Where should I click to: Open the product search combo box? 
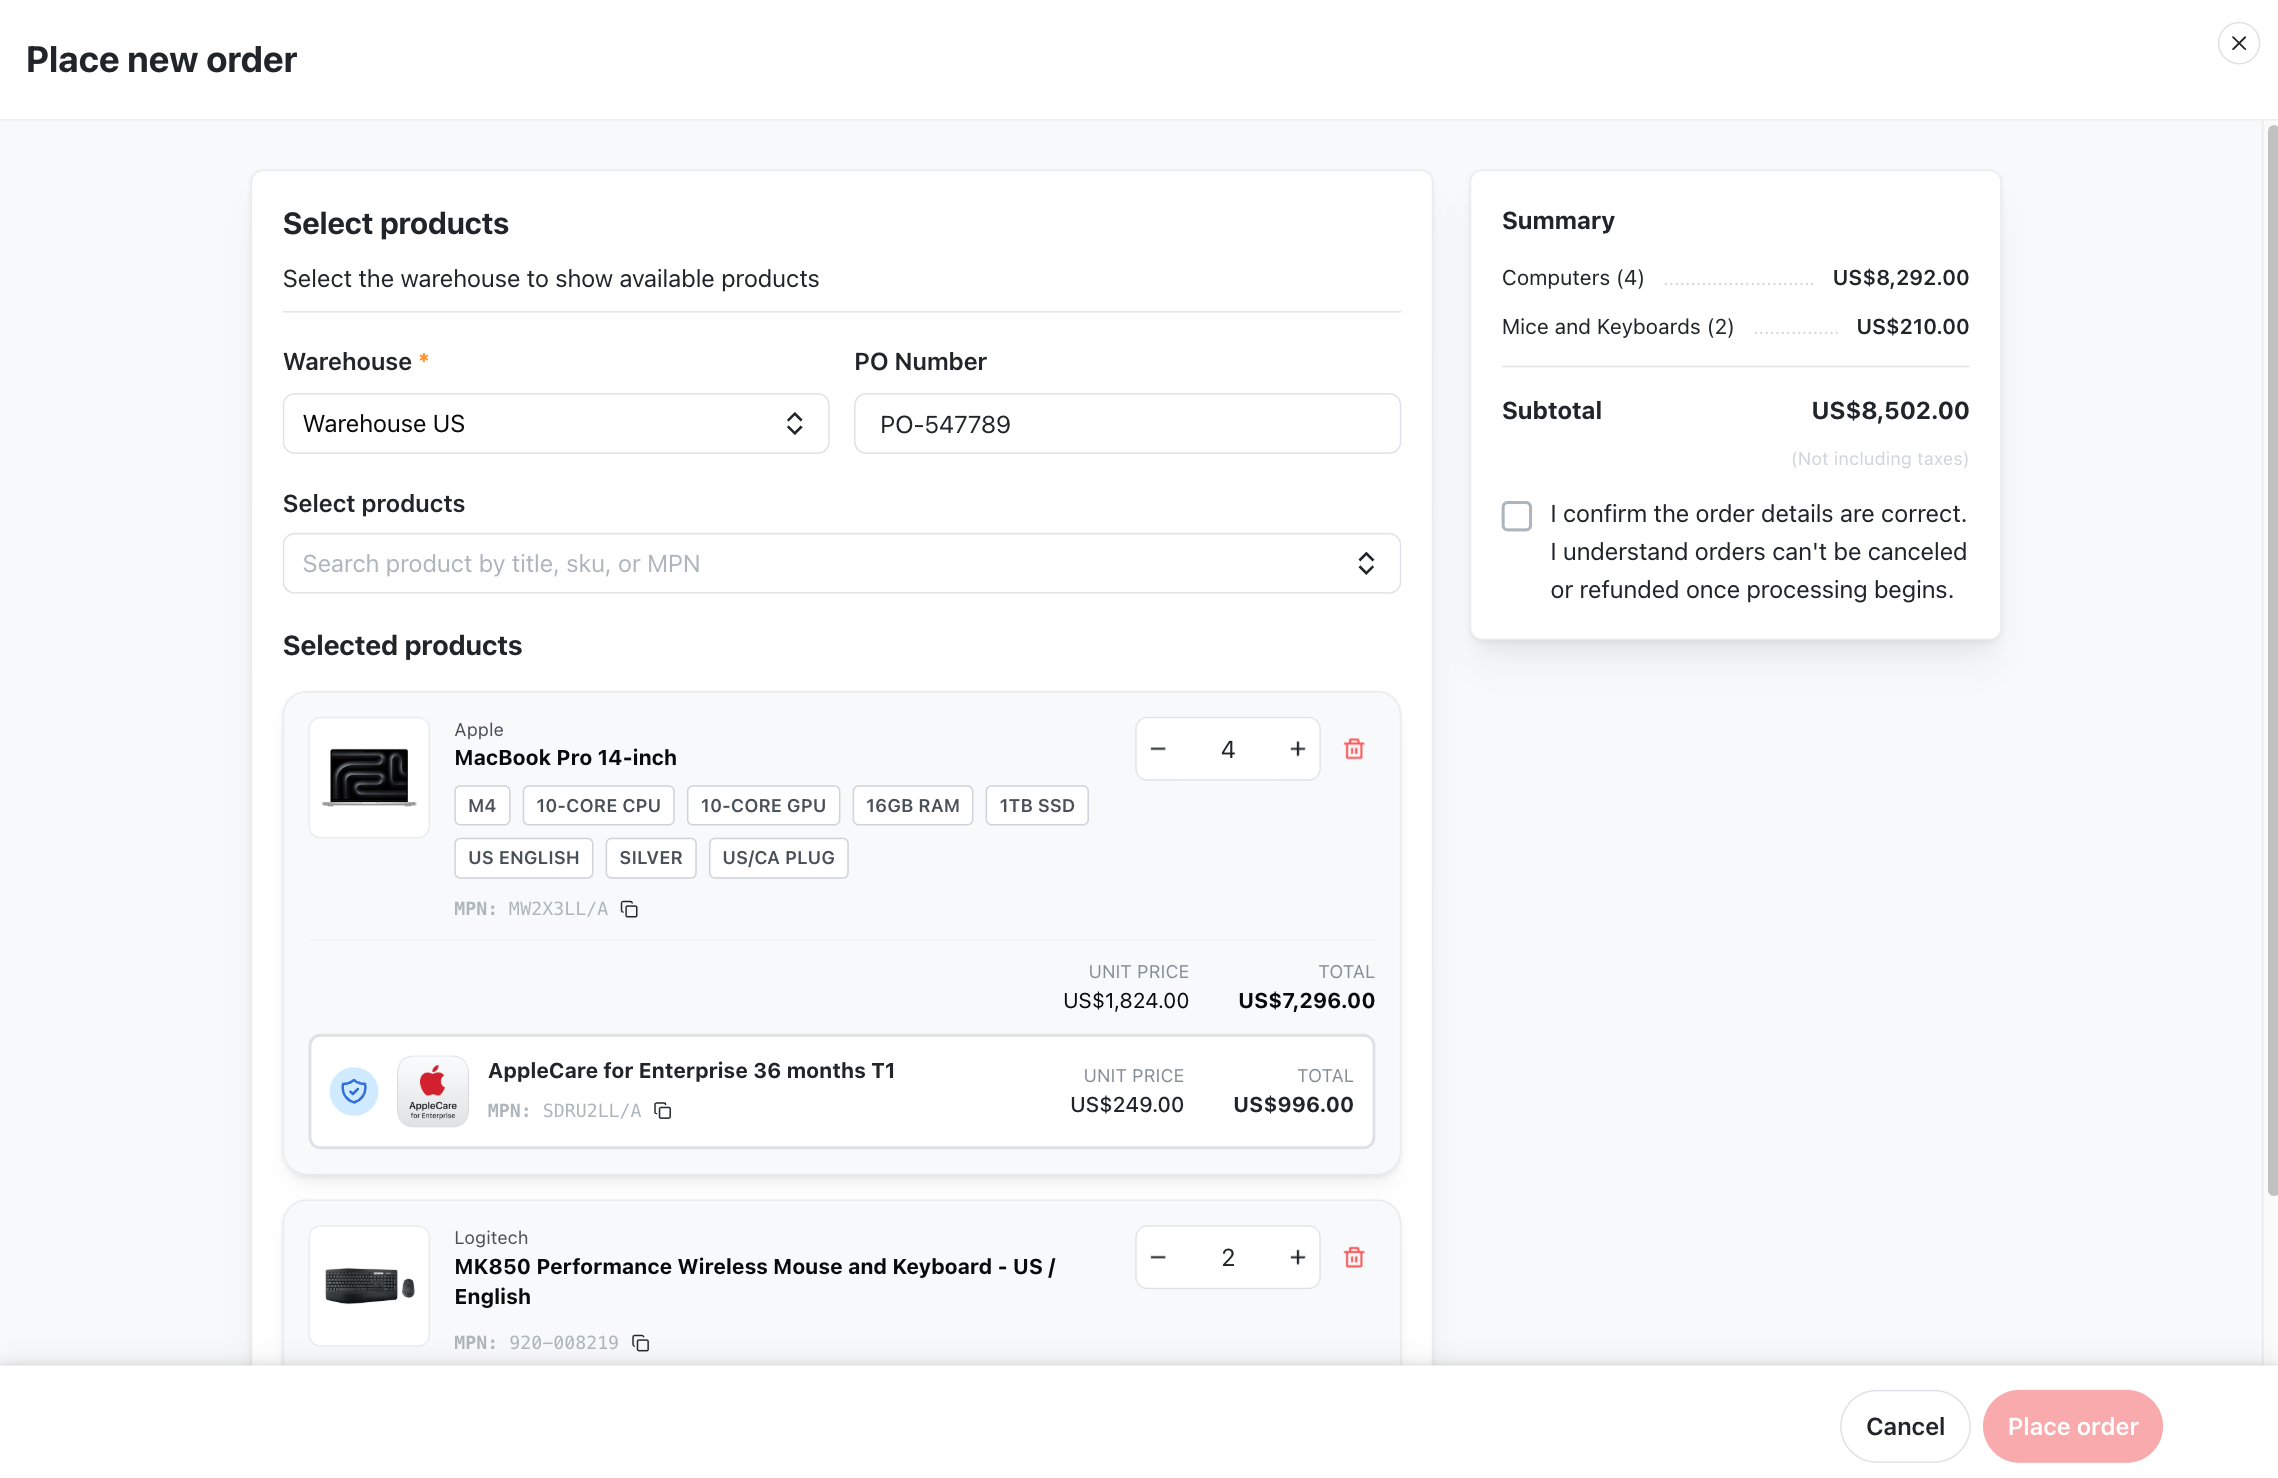click(x=841, y=563)
